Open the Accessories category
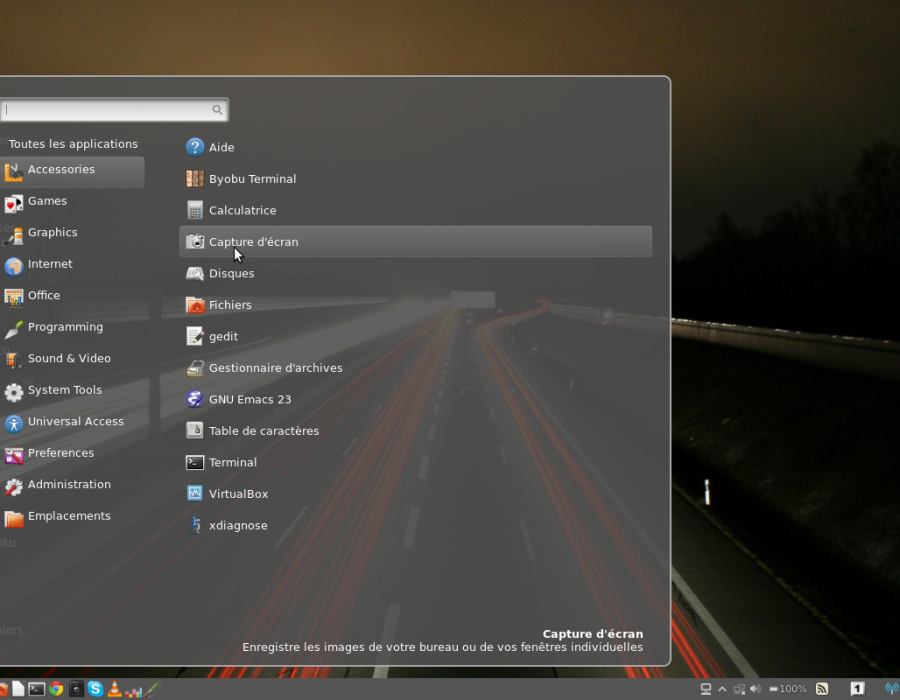The height and width of the screenshot is (700, 900). 72,171
